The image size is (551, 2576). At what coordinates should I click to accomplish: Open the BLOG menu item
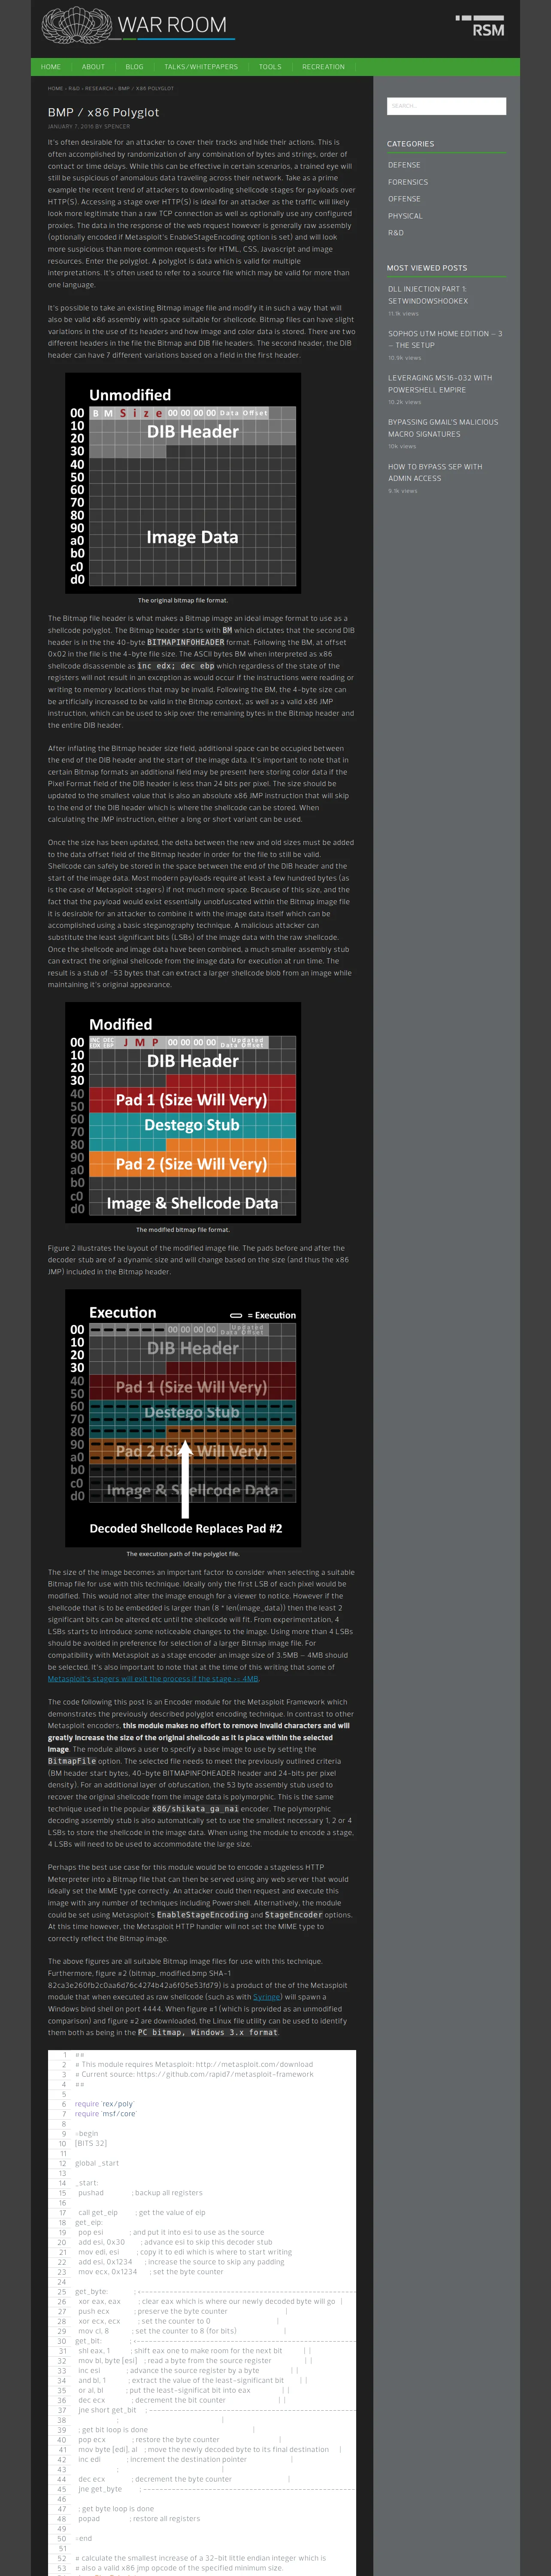[134, 67]
